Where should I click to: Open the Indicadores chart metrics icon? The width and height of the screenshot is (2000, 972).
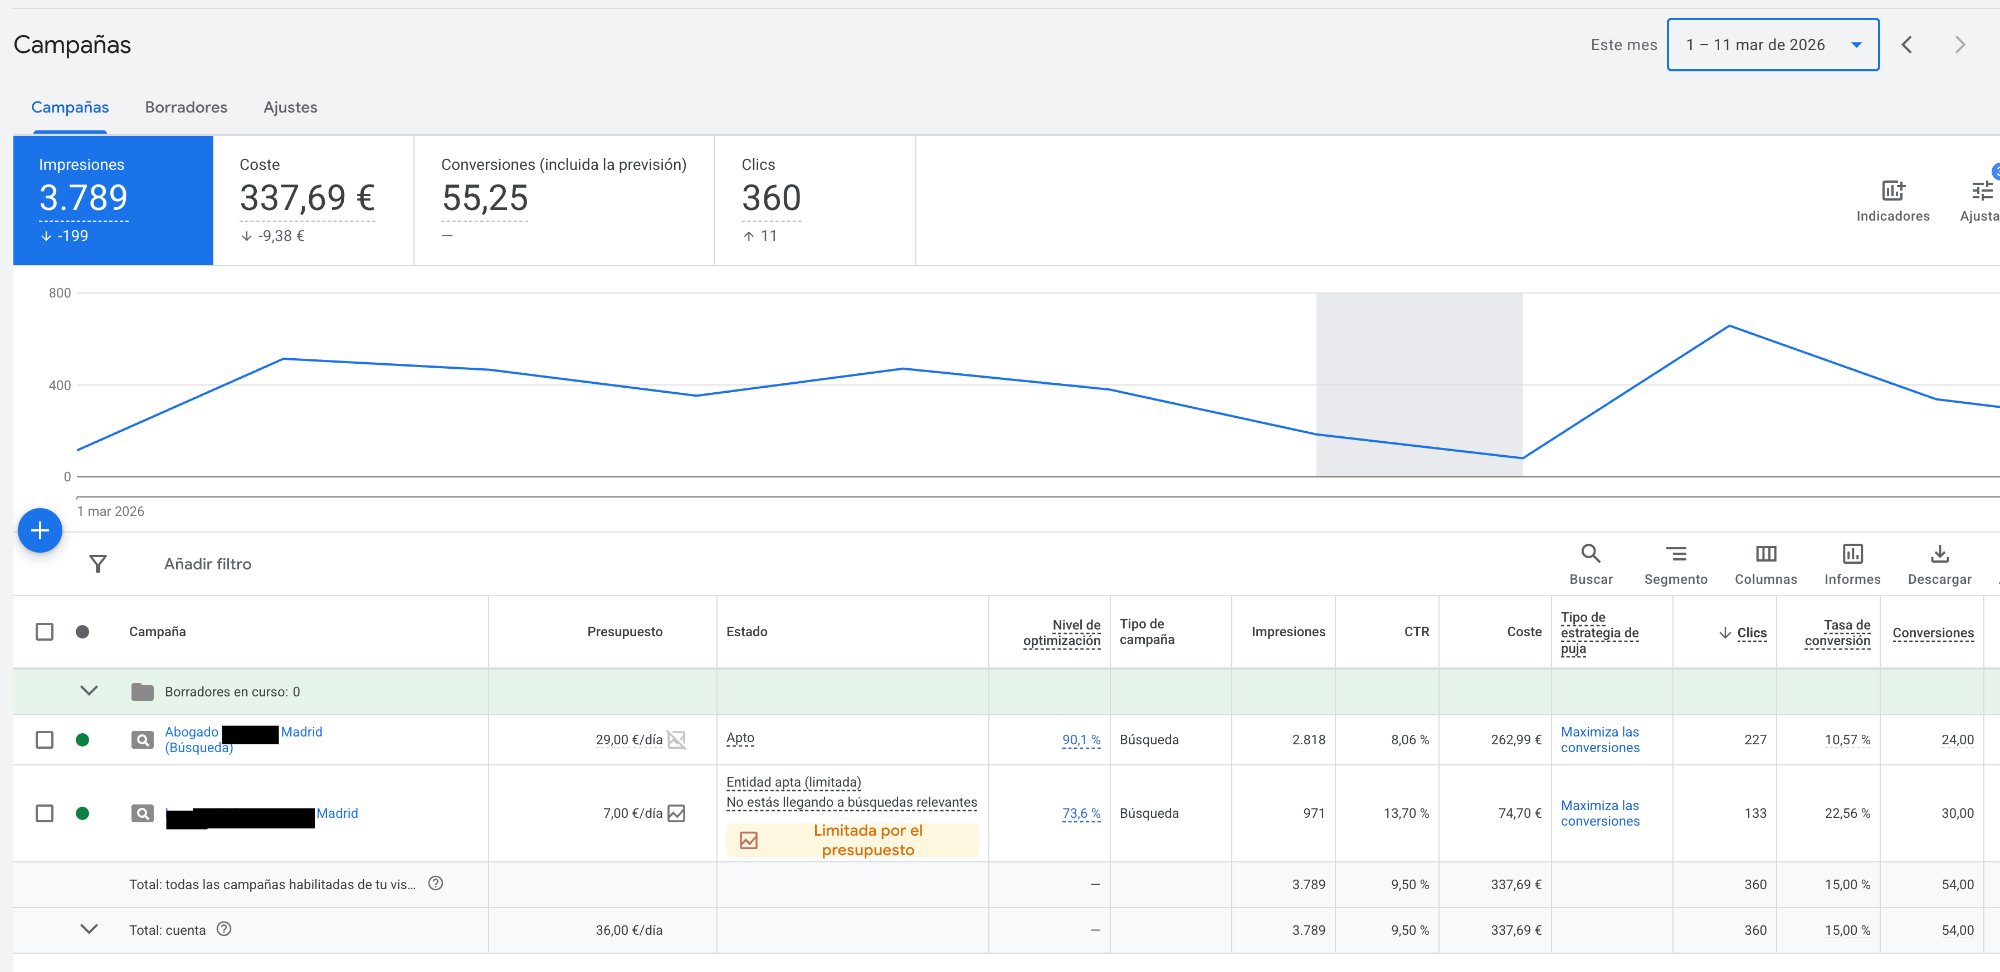pos(1893,191)
